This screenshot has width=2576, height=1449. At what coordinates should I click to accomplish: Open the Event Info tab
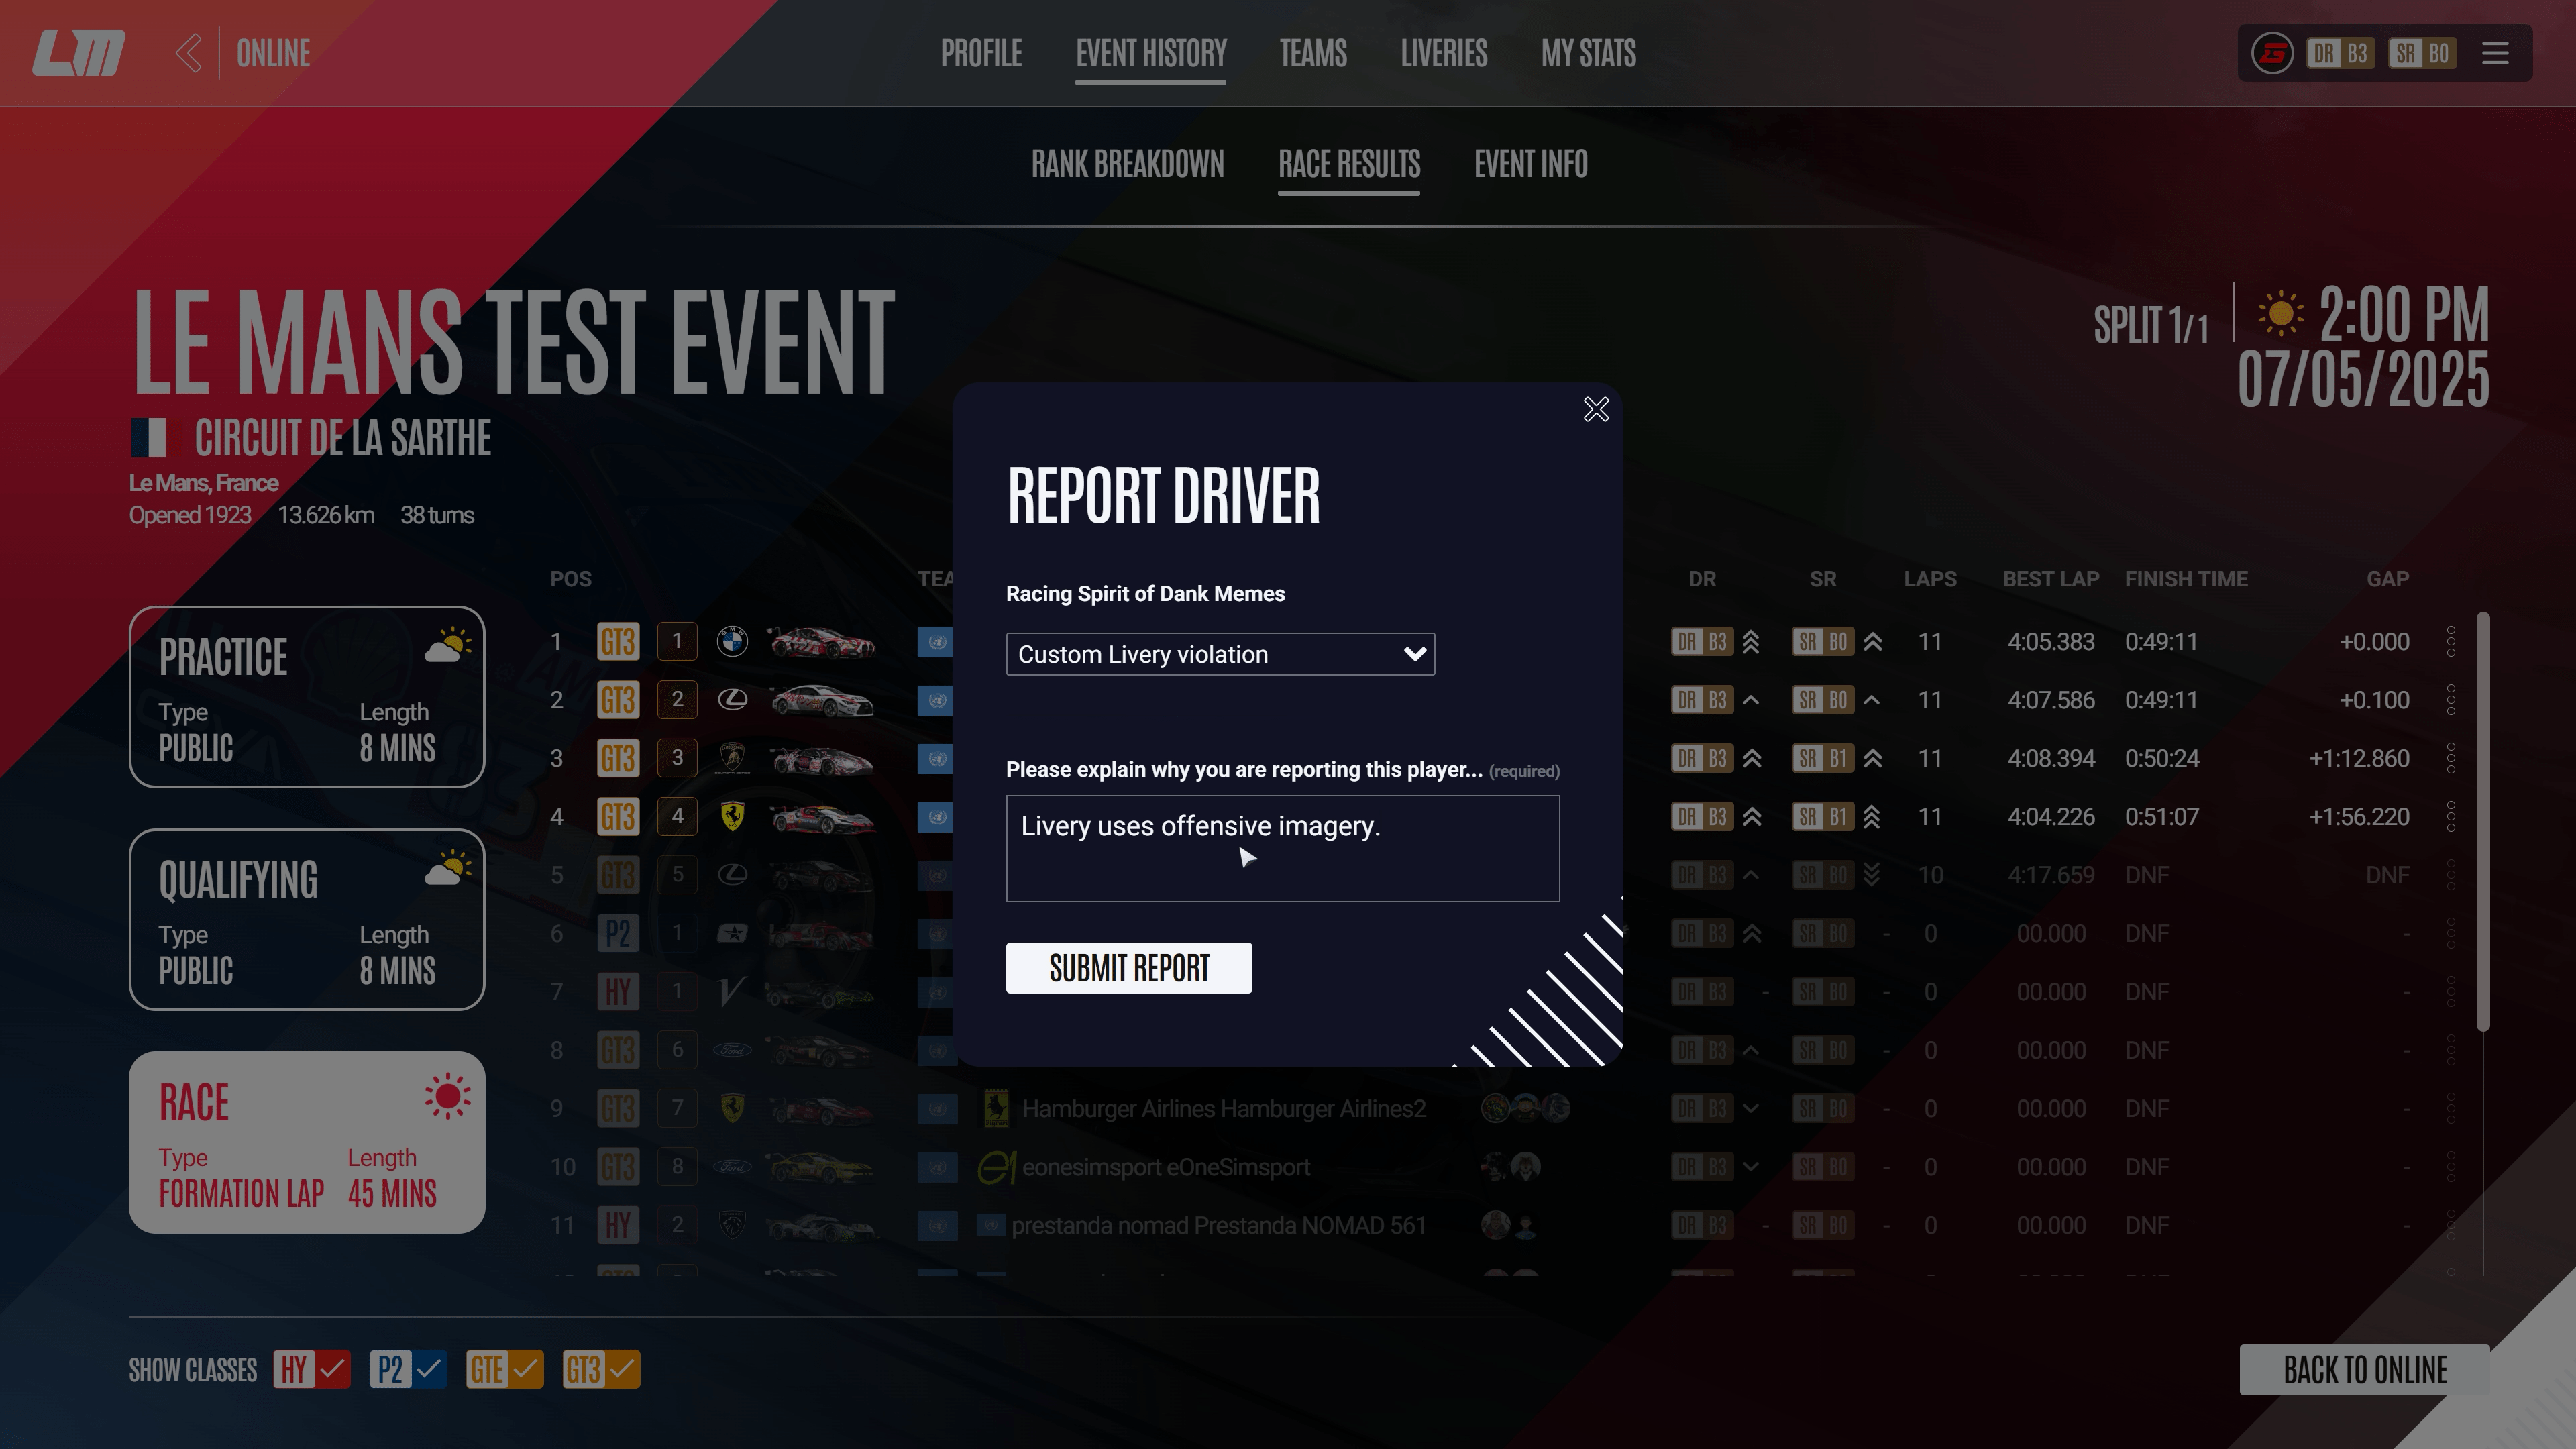1530,164
